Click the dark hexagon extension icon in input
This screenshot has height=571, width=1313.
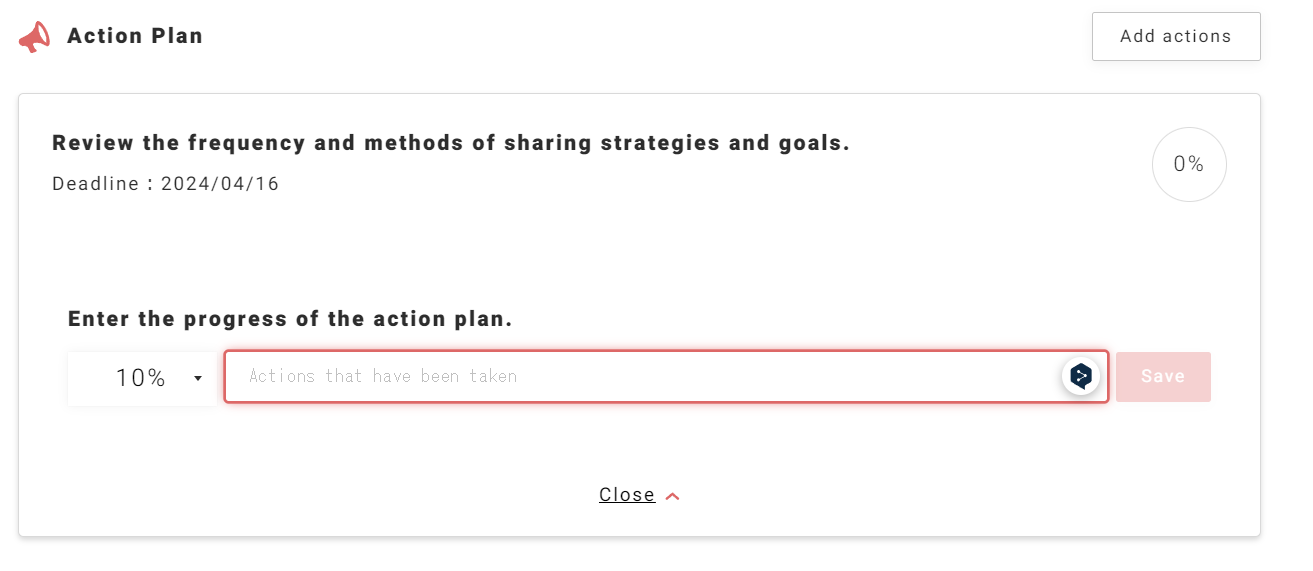pos(1081,376)
